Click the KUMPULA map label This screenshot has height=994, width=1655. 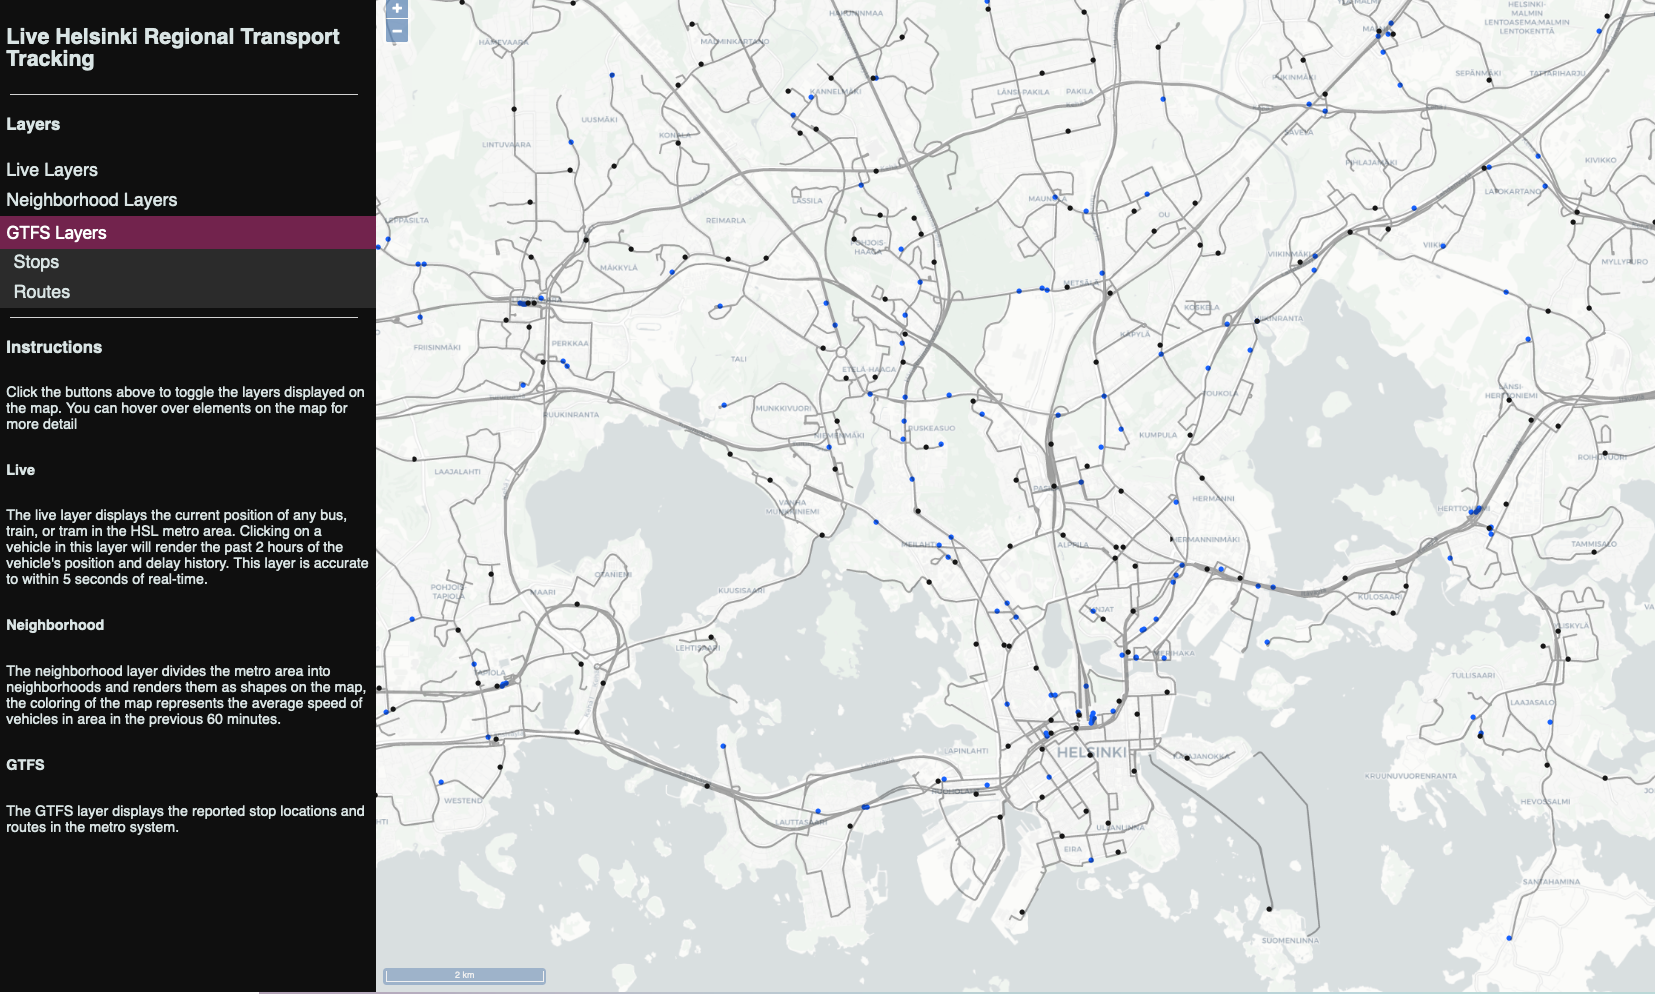pos(1158,435)
